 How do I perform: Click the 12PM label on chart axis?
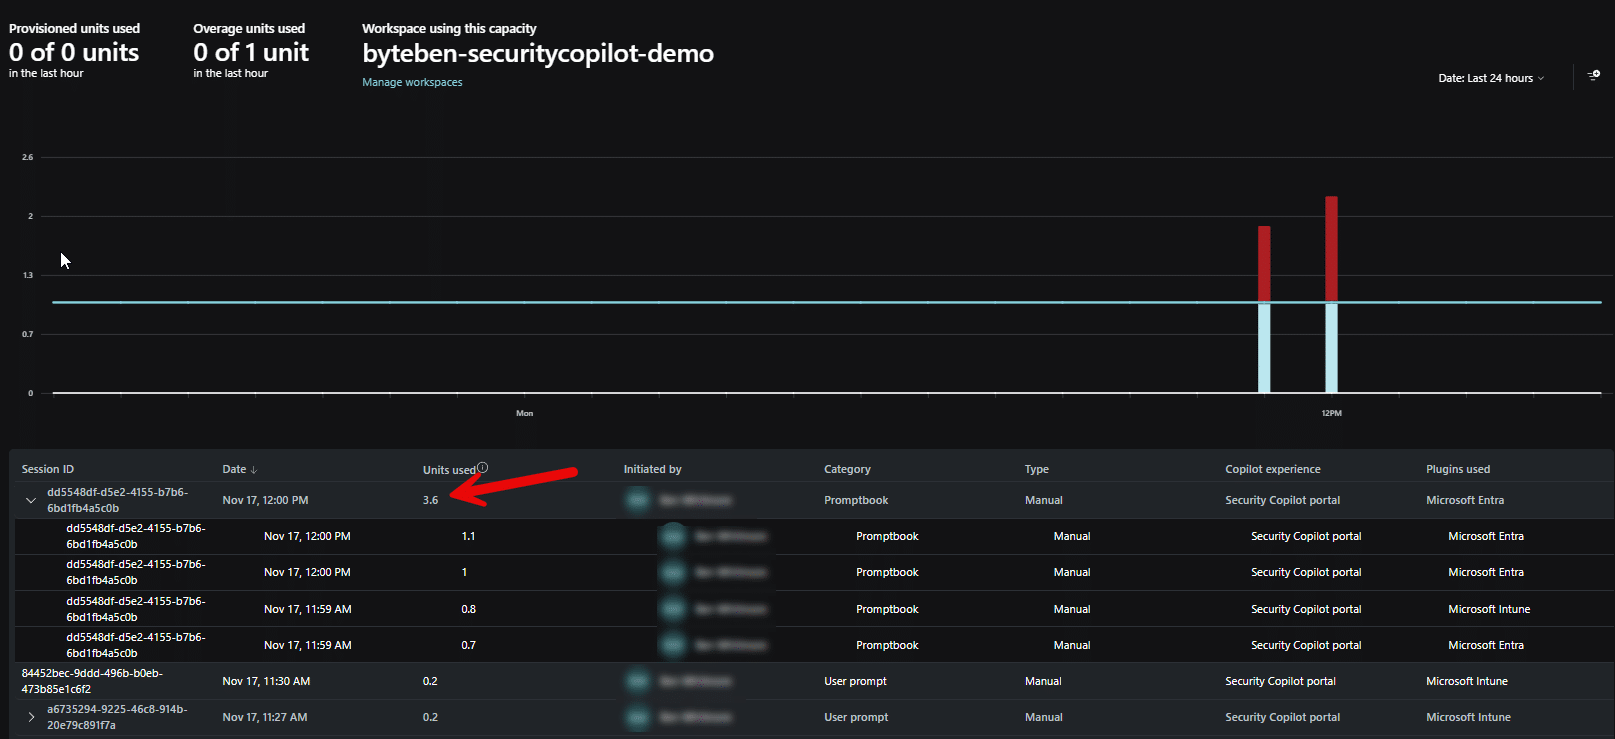pyautogui.click(x=1331, y=413)
